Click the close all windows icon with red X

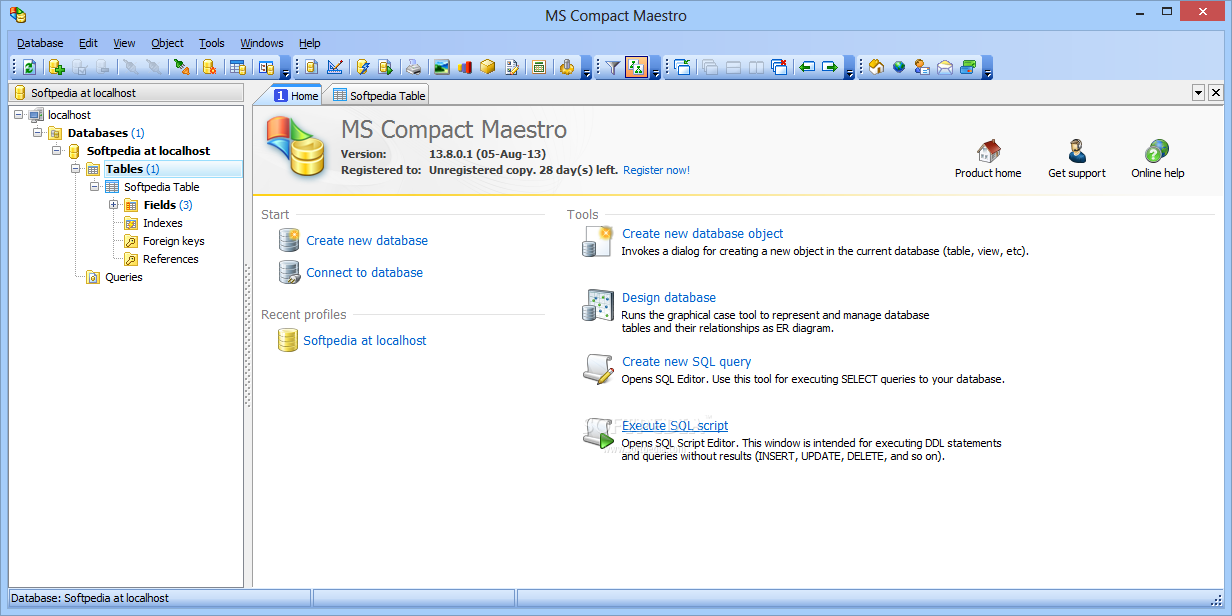[779, 67]
